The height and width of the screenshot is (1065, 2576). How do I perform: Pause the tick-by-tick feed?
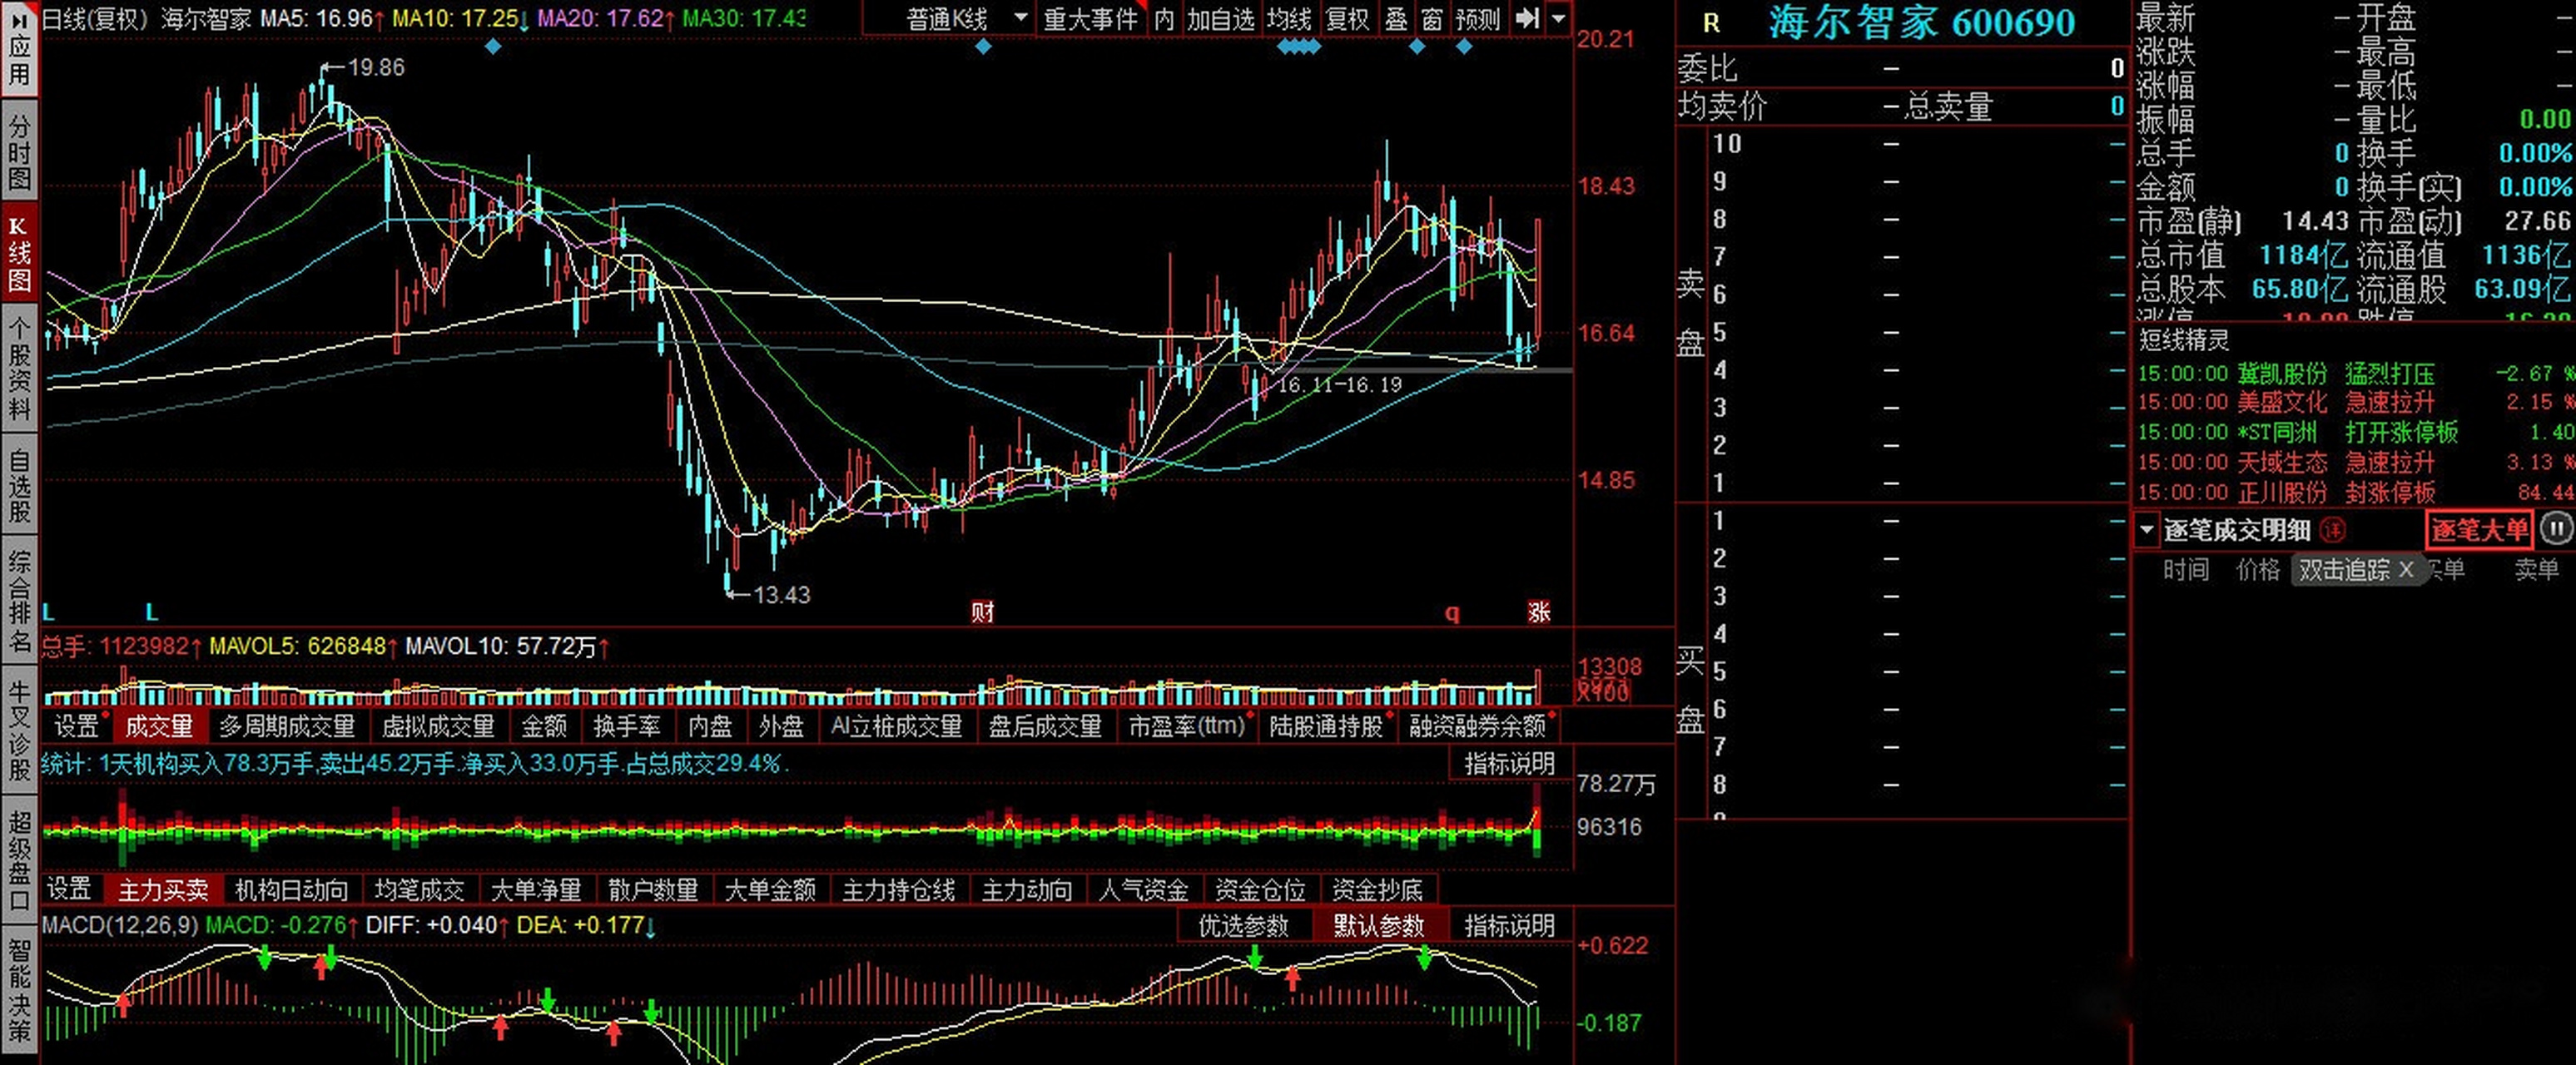point(2556,529)
